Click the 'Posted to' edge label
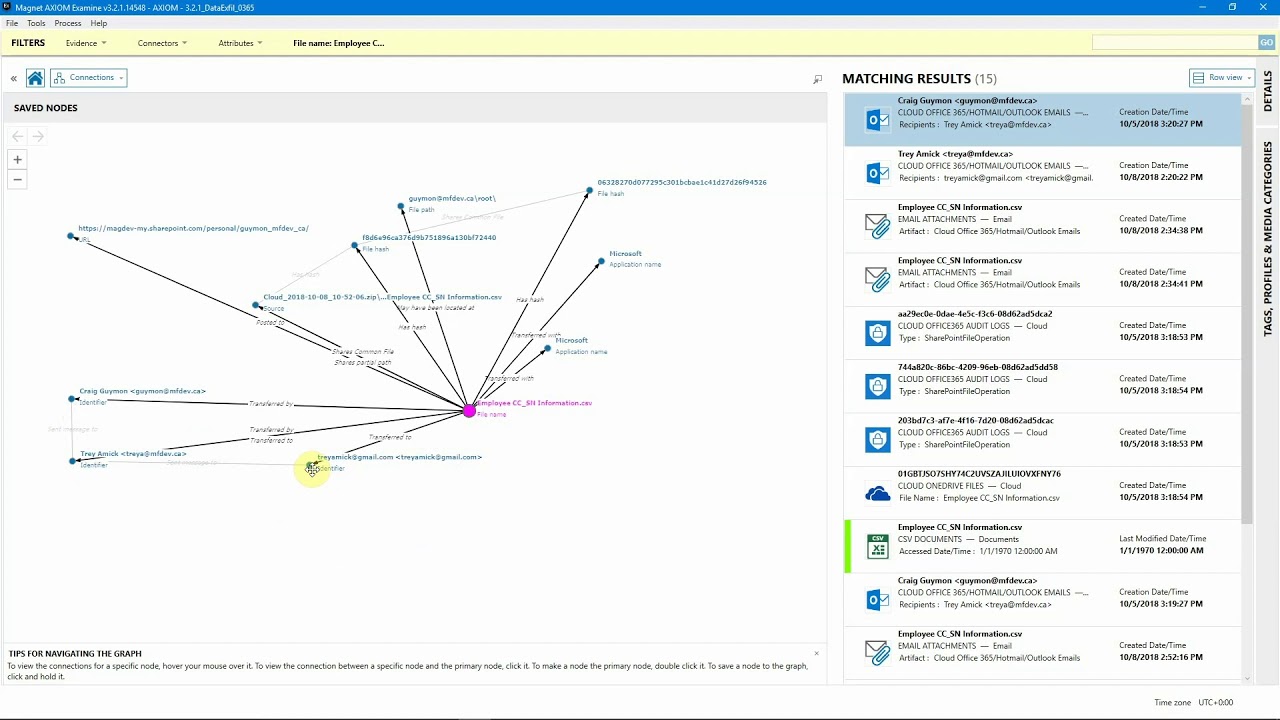Viewport: 1280px width, 720px height. pos(270,323)
